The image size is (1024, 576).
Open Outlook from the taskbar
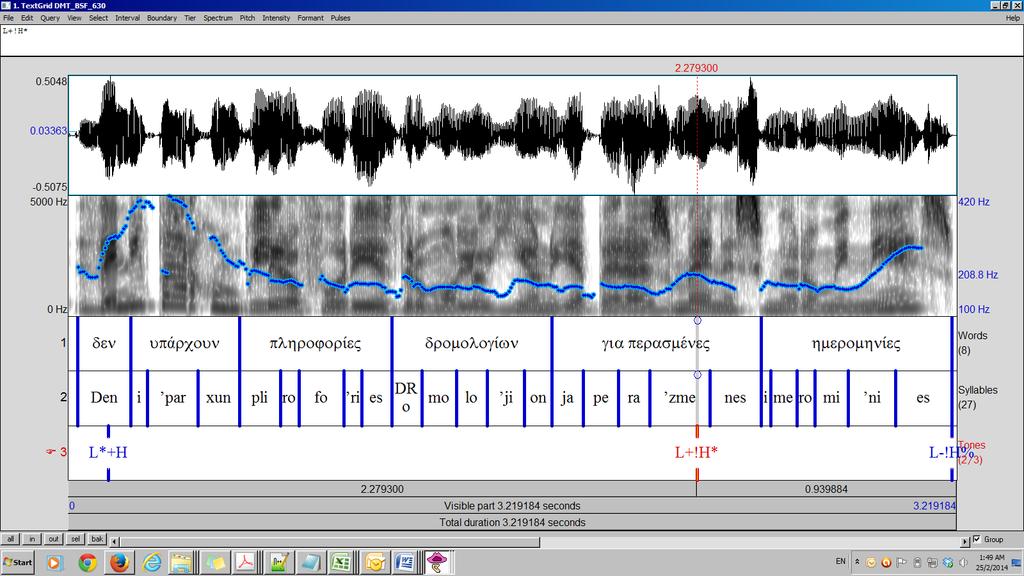[375, 562]
